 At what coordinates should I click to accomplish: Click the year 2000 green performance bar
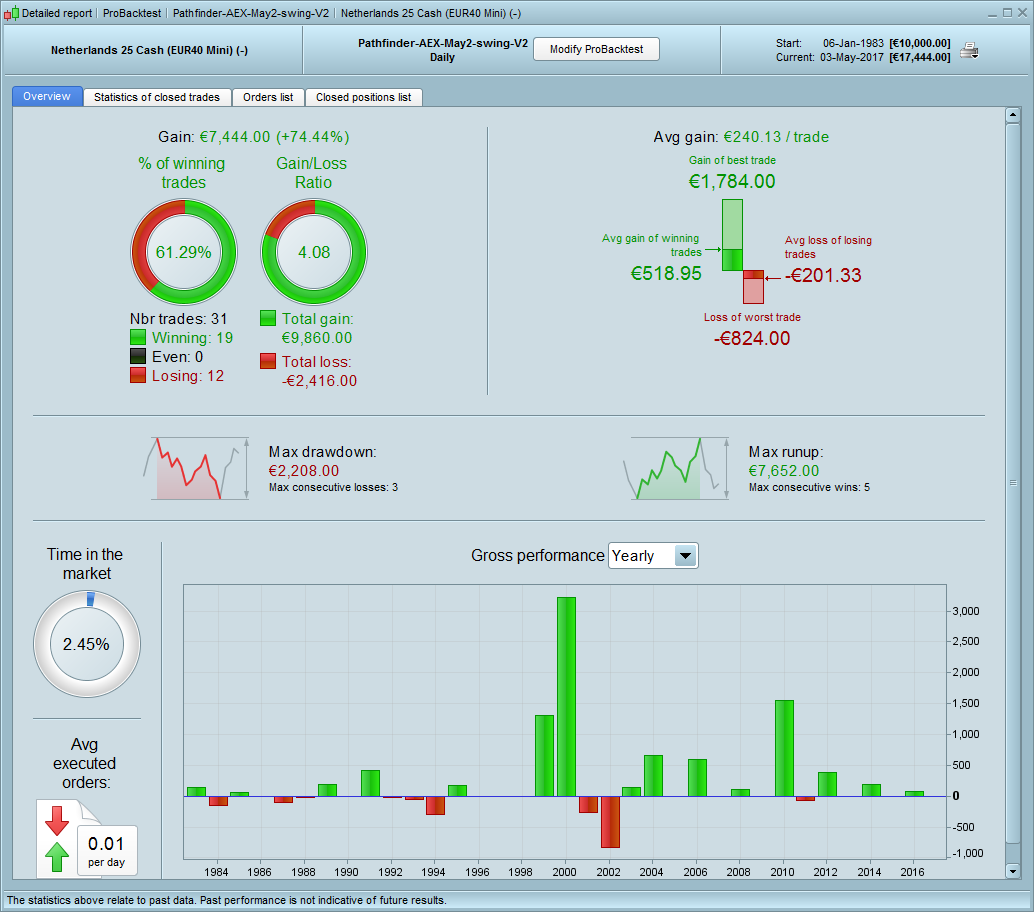click(x=566, y=696)
